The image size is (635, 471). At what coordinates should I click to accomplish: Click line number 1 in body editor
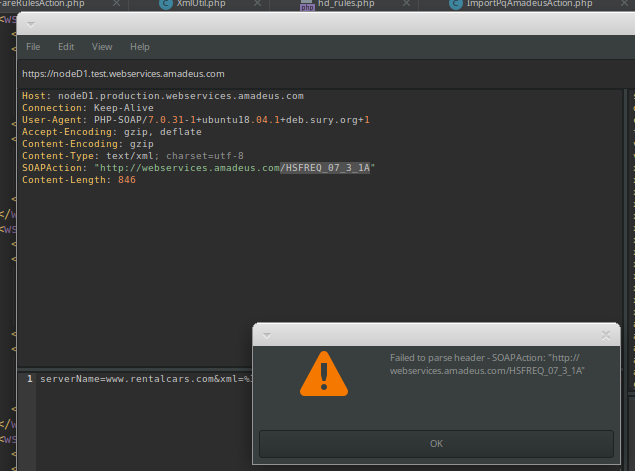30,379
